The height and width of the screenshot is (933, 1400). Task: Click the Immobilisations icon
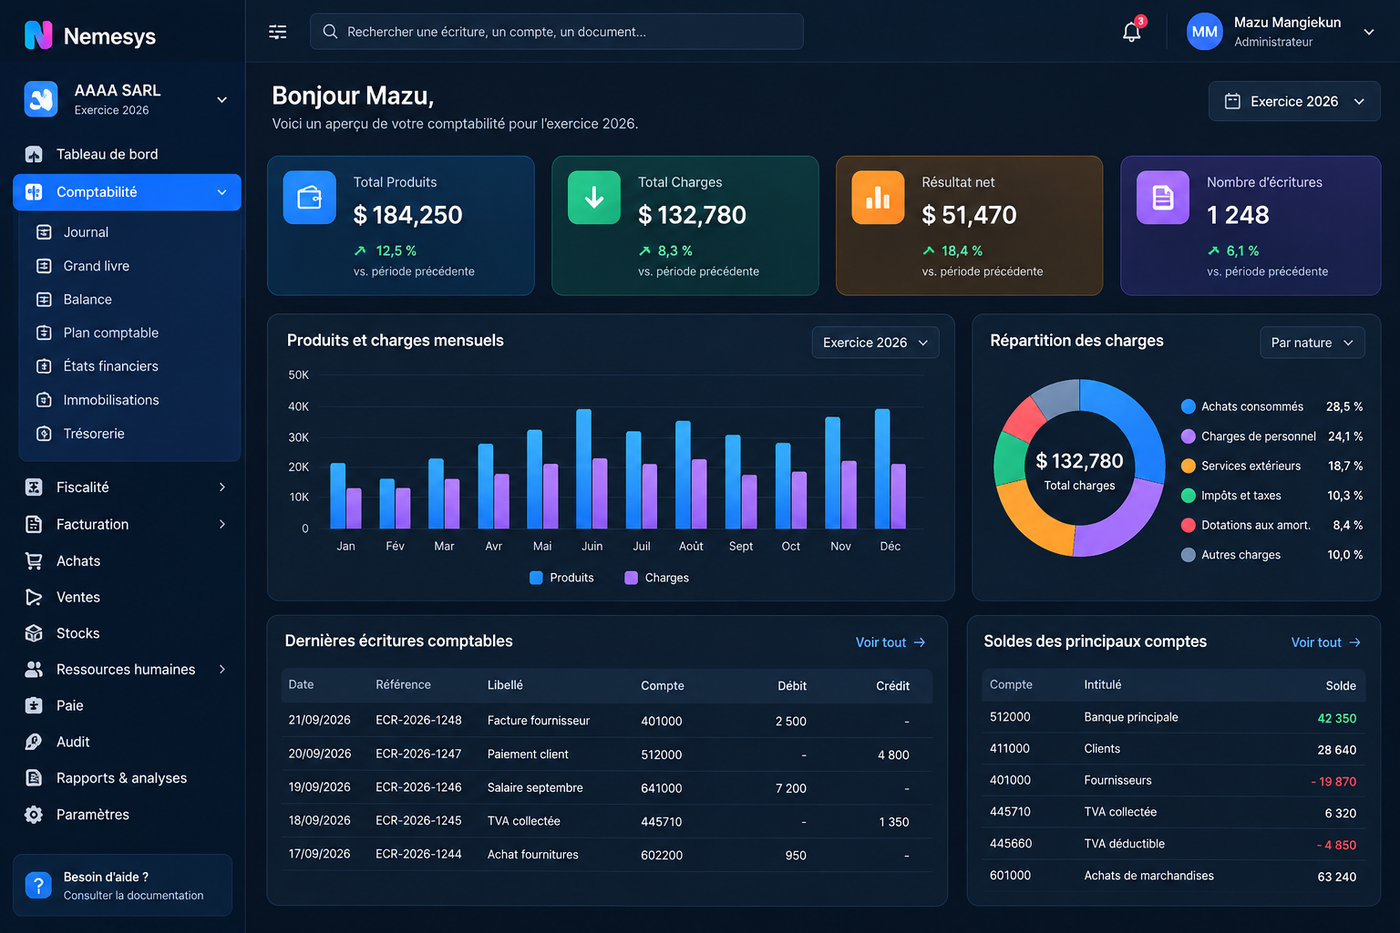44,400
